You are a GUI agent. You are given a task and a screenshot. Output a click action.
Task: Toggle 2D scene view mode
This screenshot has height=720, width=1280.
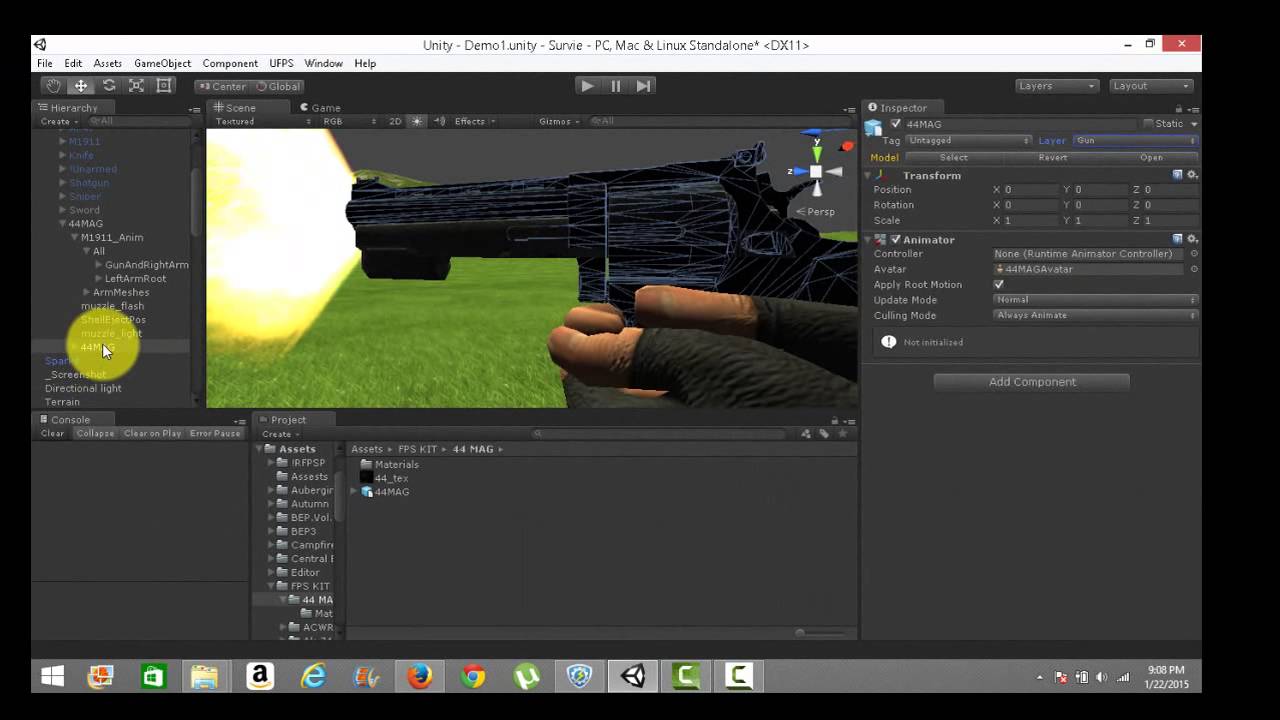coord(395,121)
